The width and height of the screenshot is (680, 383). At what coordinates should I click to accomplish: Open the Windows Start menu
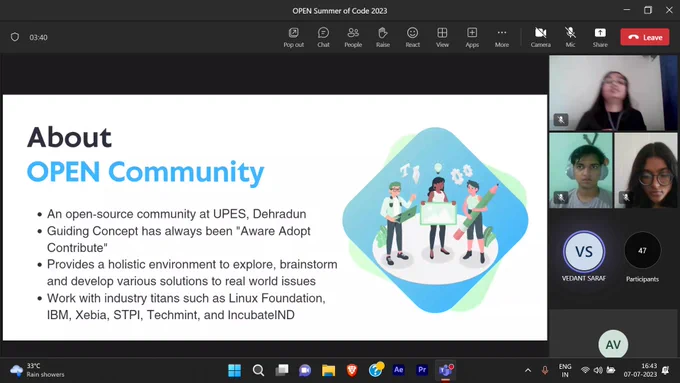pyautogui.click(x=234, y=370)
